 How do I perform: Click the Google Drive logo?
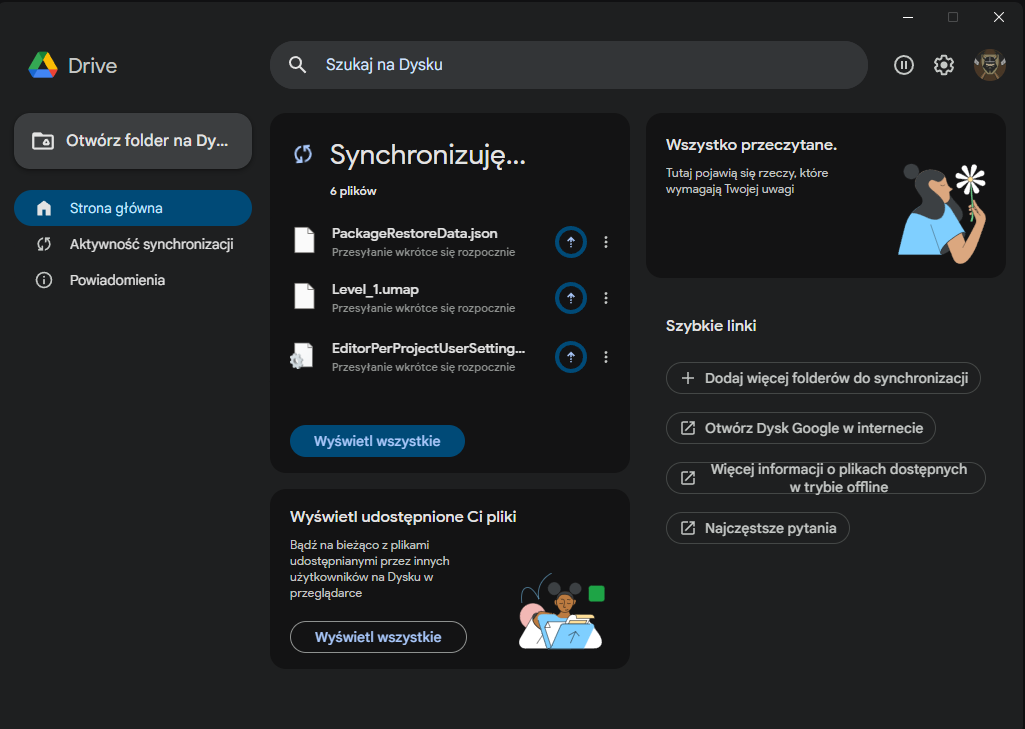pyautogui.click(x=43, y=66)
